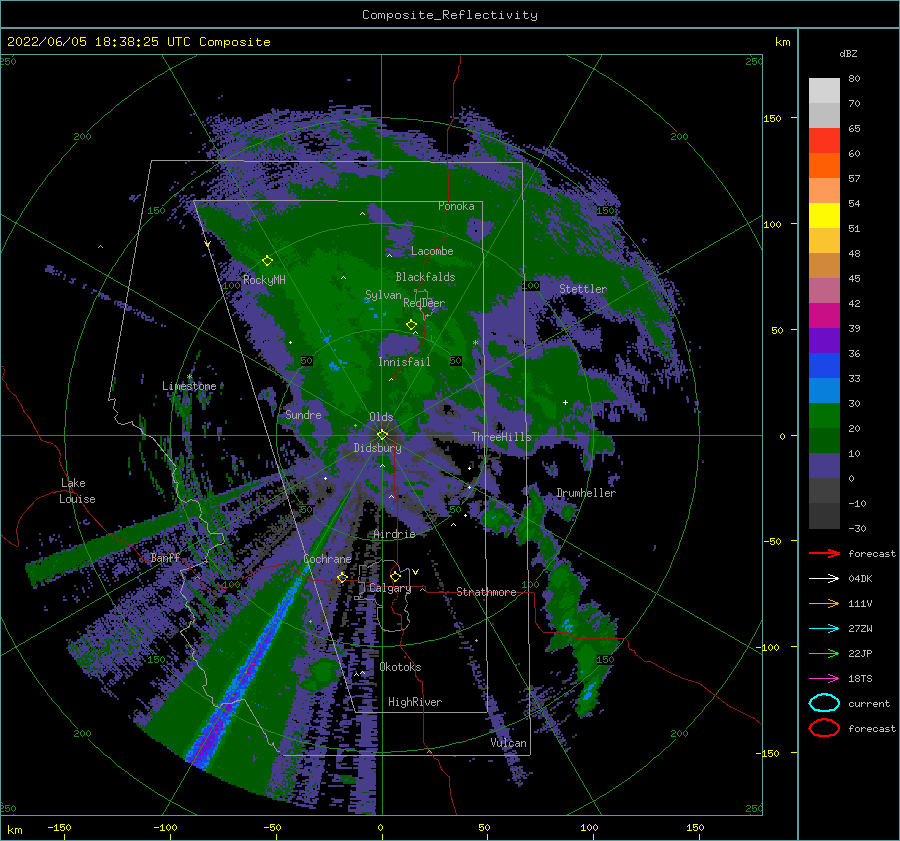
Task: Click the red forecast arrow in legend
Action: tap(824, 553)
